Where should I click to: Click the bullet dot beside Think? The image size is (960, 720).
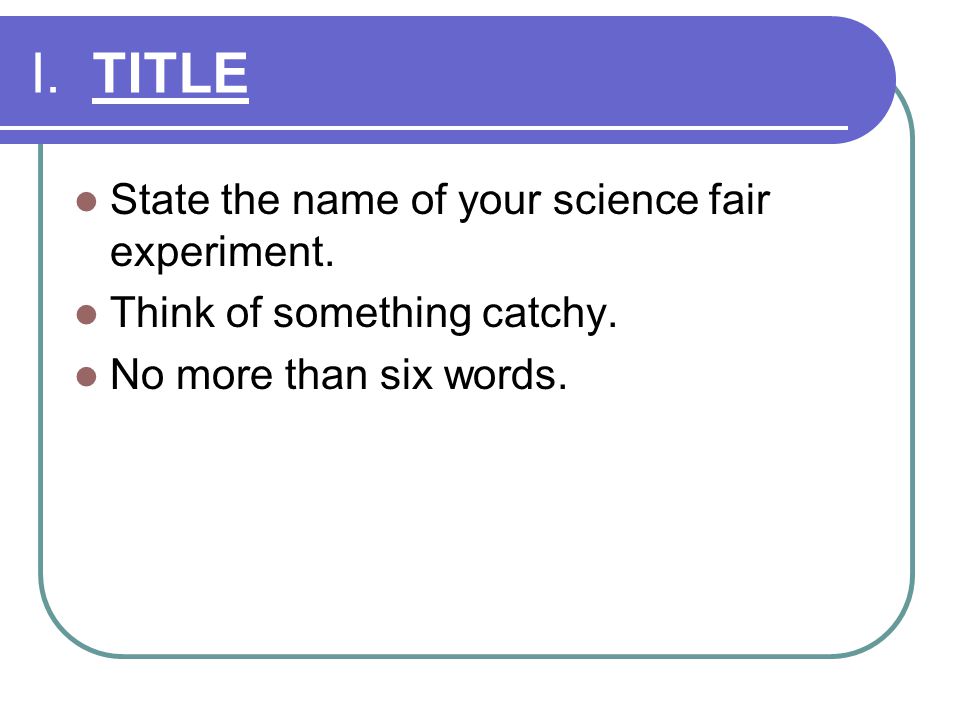(87, 315)
